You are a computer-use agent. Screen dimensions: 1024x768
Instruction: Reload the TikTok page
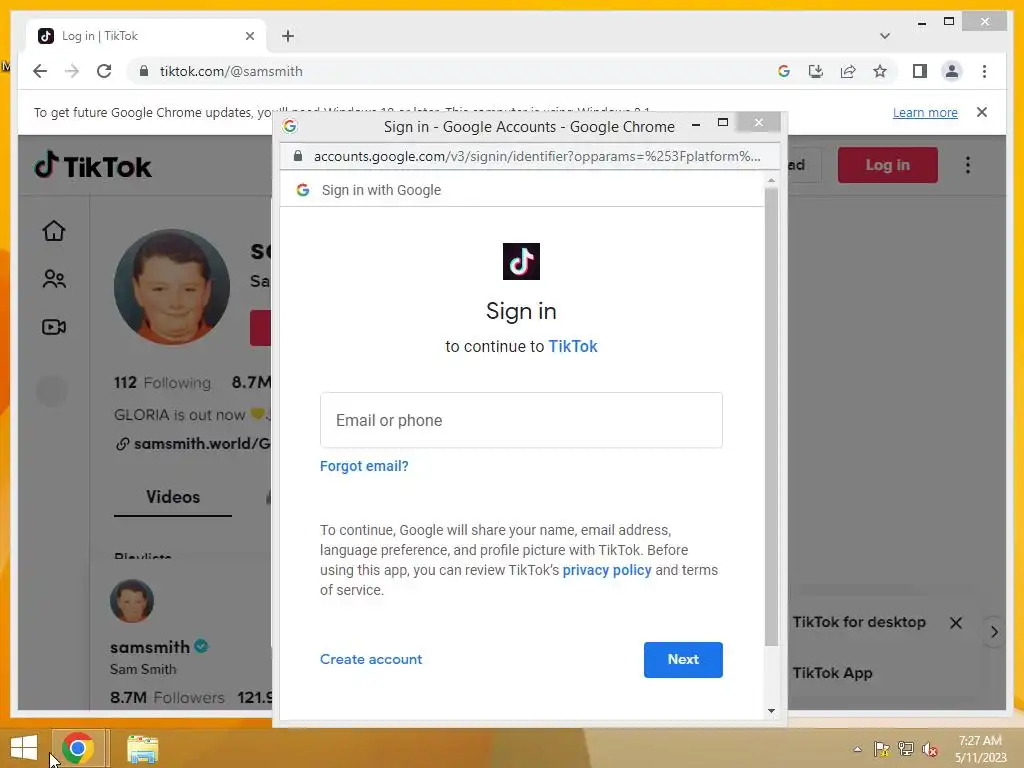point(104,71)
